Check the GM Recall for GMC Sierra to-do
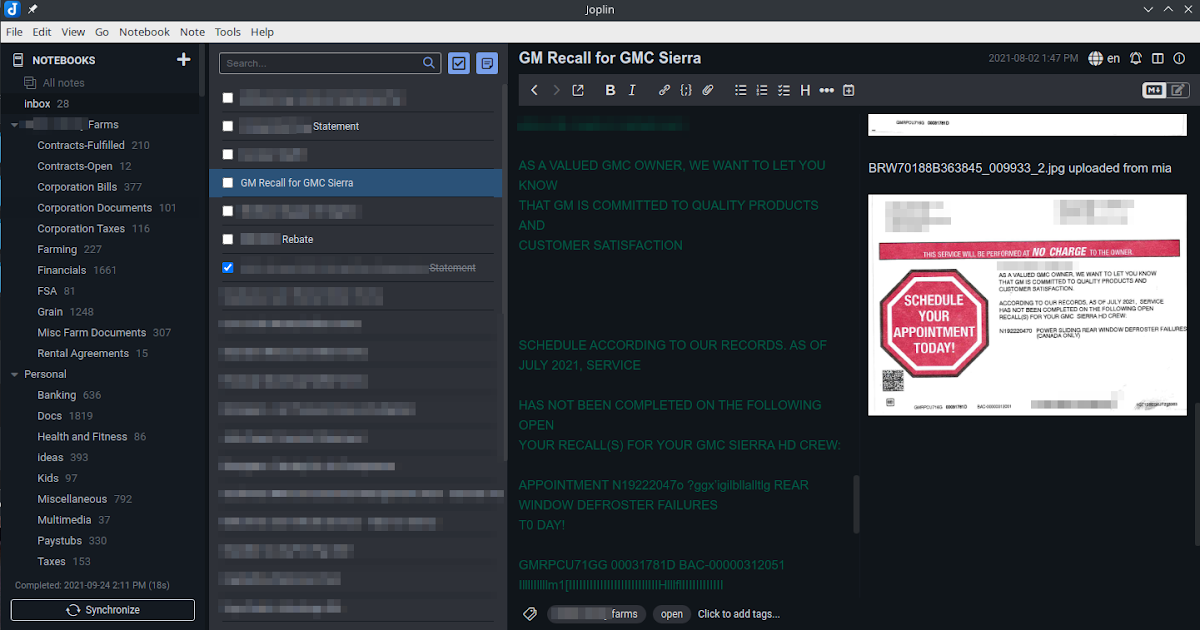 coord(228,183)
